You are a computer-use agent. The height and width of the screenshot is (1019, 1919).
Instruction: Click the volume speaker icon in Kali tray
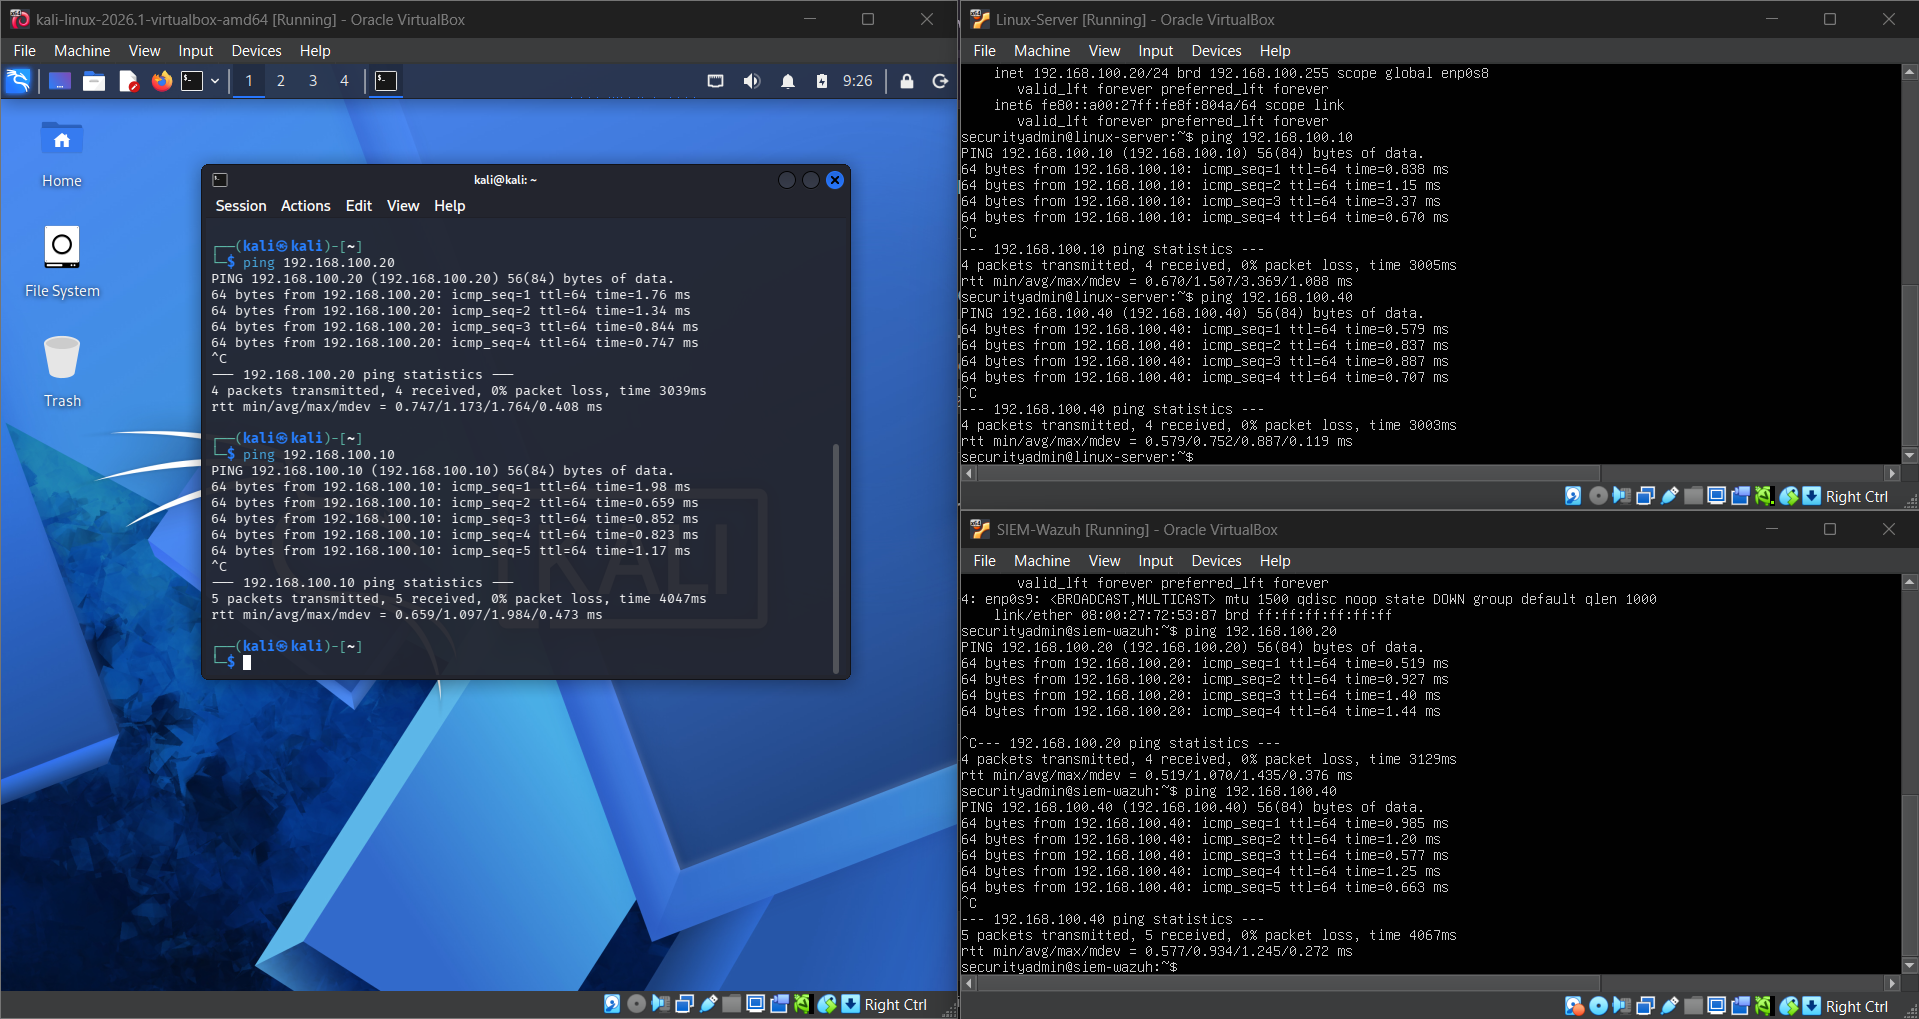click(752, 81)
